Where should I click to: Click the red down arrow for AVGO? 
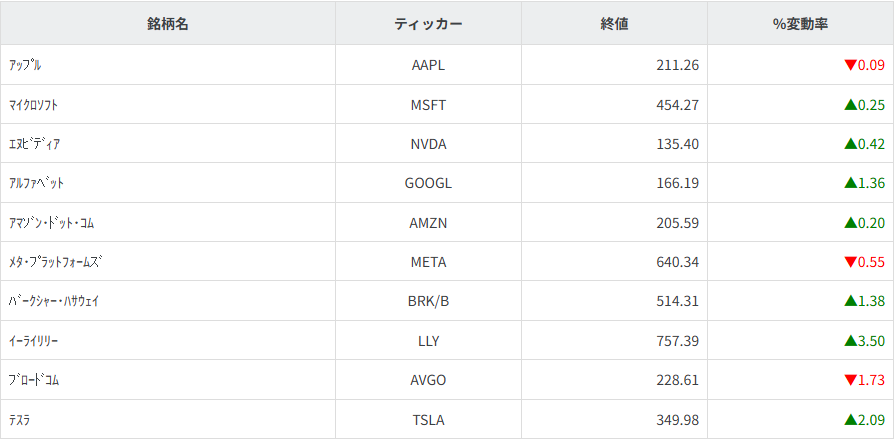[x=850, y=381]
